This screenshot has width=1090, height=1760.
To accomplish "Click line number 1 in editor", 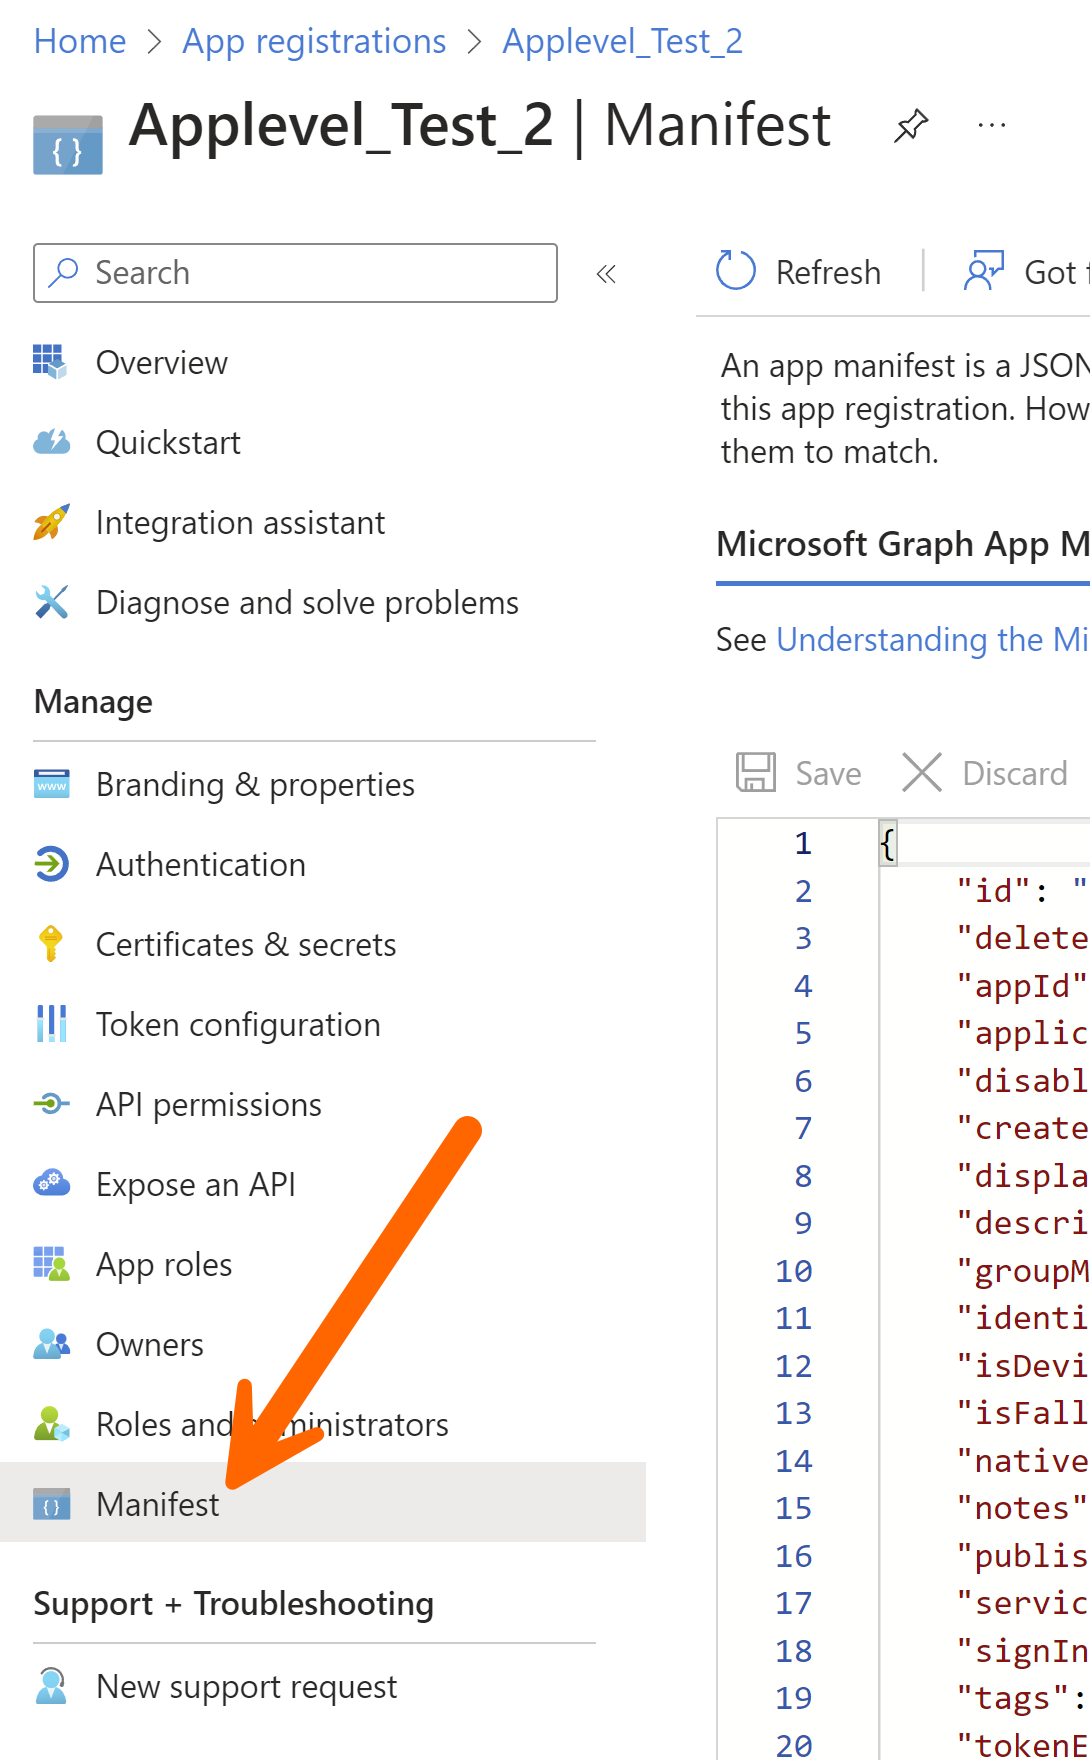I will coord(803,843).
